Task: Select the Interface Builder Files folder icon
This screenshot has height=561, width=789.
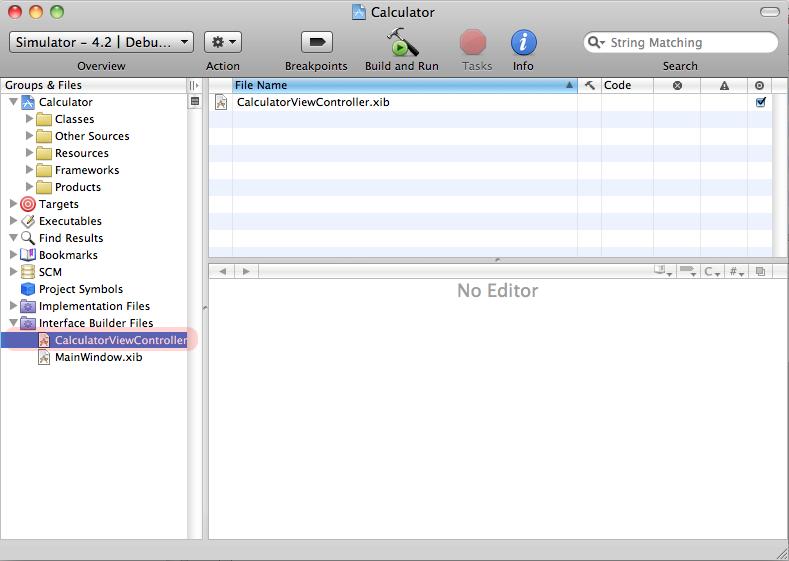Action: pos(28,323)
